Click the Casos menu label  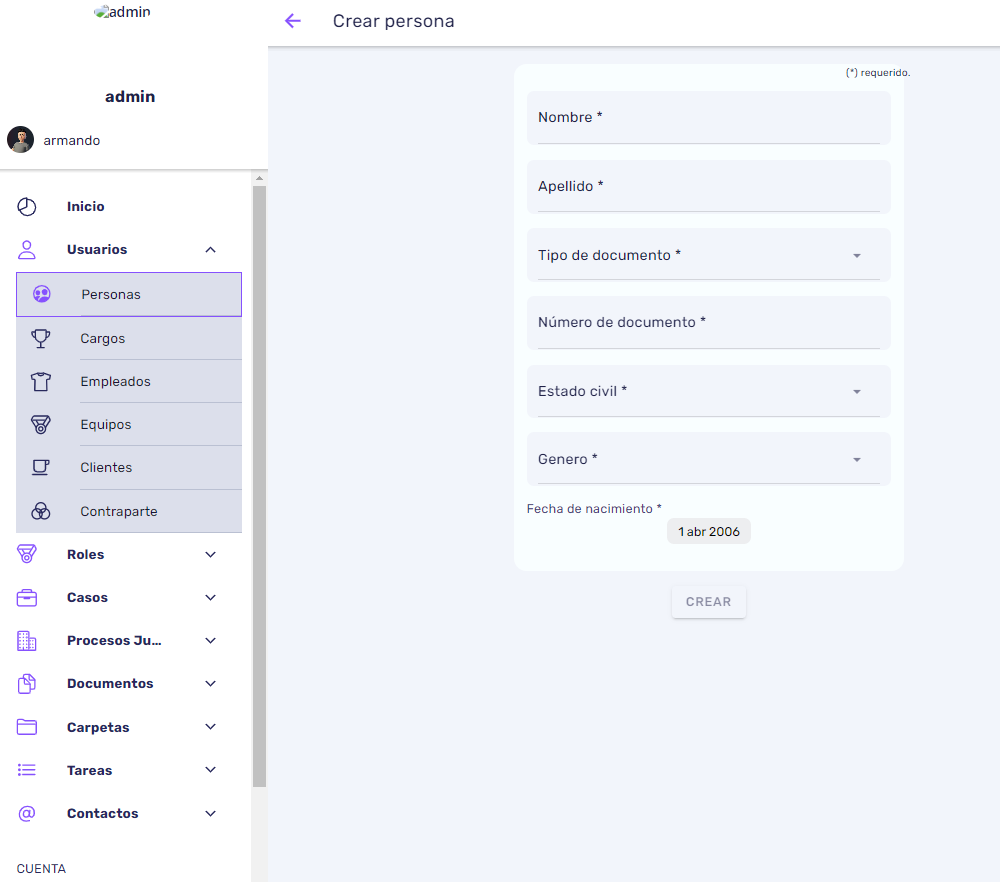(87, 598)
